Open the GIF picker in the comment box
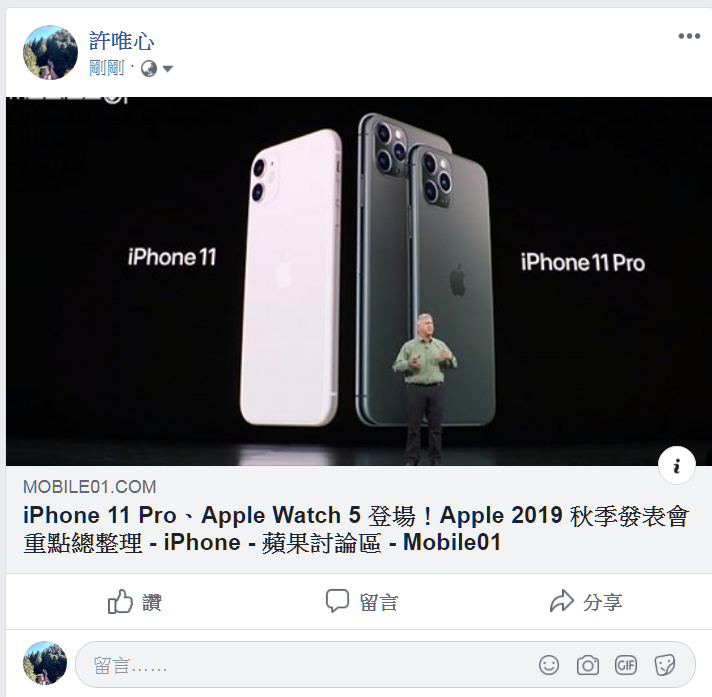Viewport: 712px width, 697px height. point(626,666)
